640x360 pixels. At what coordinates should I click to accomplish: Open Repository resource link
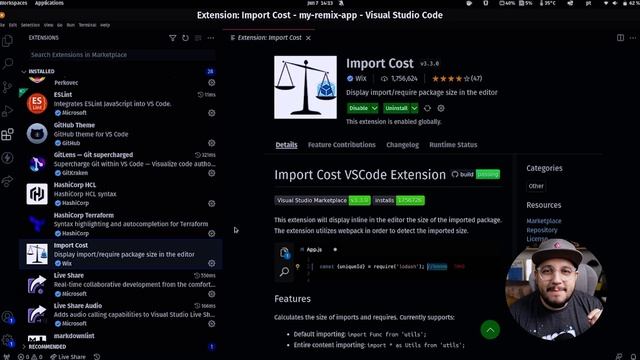(x=542, y=230)
